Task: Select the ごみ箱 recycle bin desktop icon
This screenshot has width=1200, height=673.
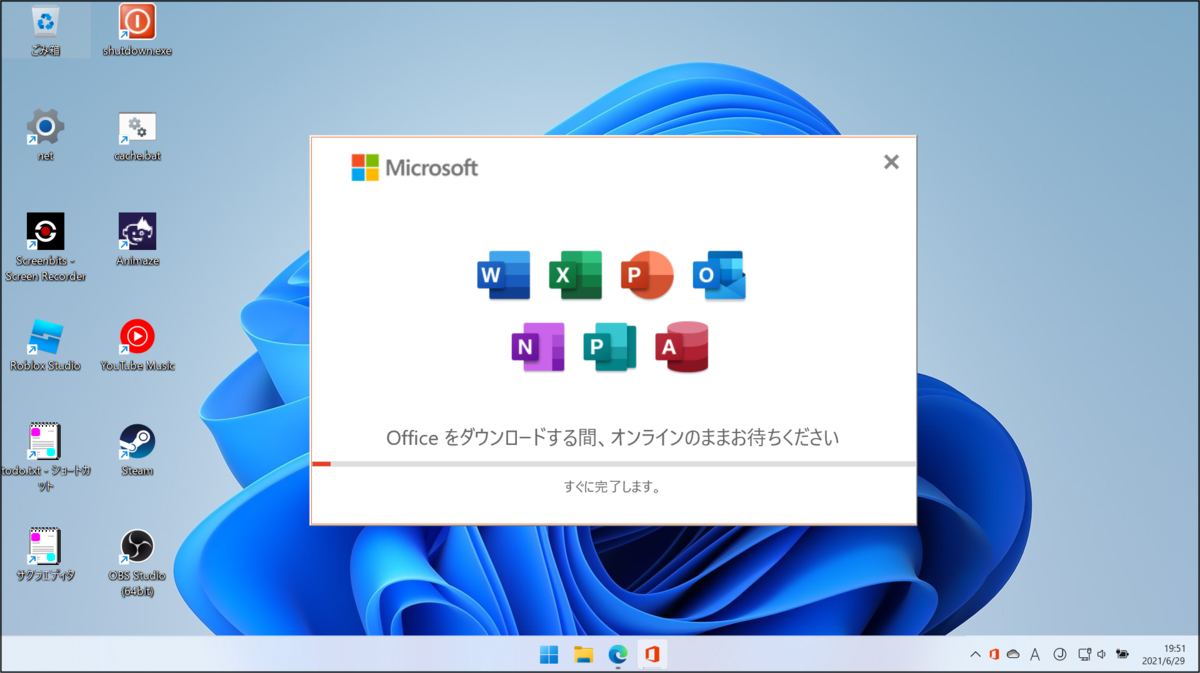Action: pos(45,30)
